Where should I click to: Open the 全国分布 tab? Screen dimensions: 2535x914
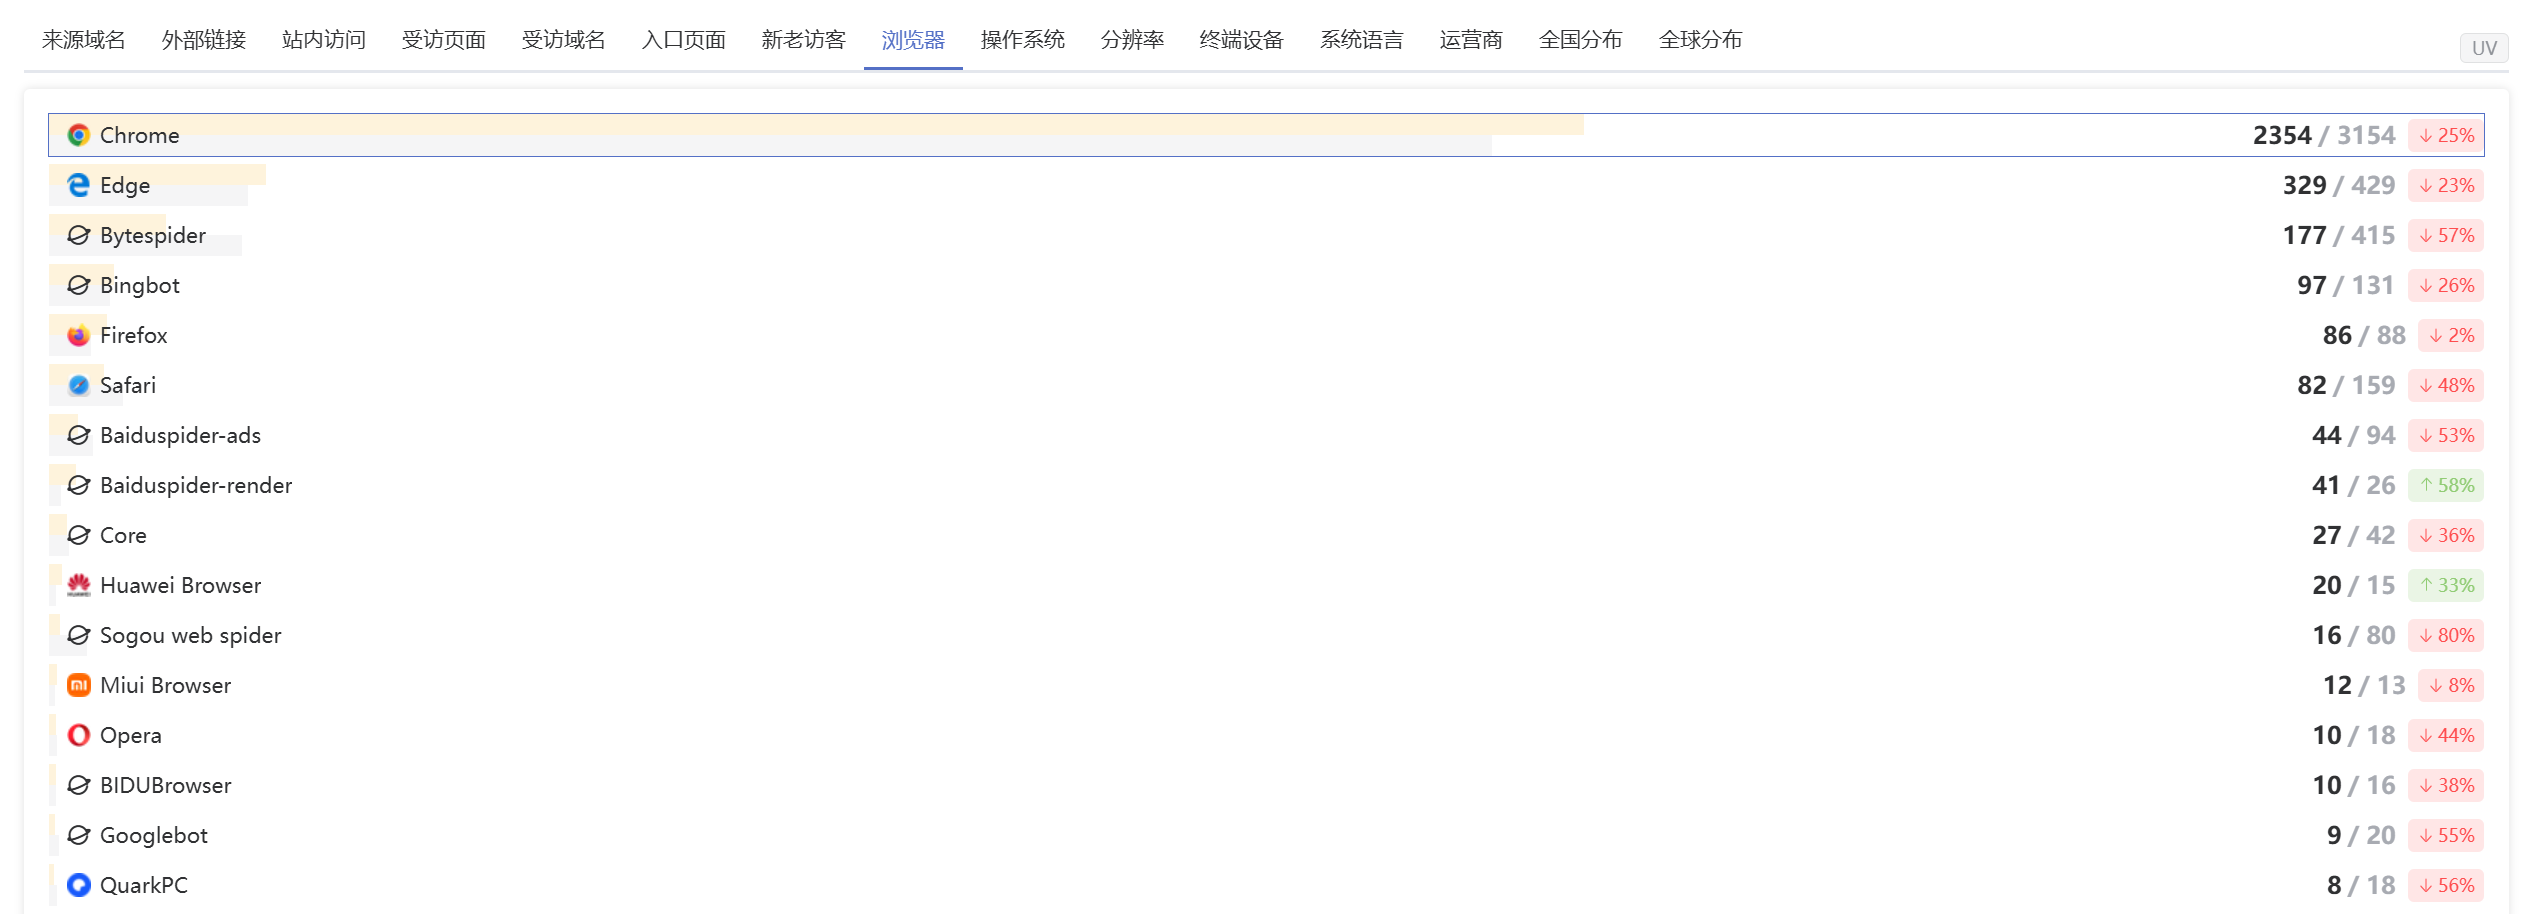pyautogui.click(x=1581, y=39)
